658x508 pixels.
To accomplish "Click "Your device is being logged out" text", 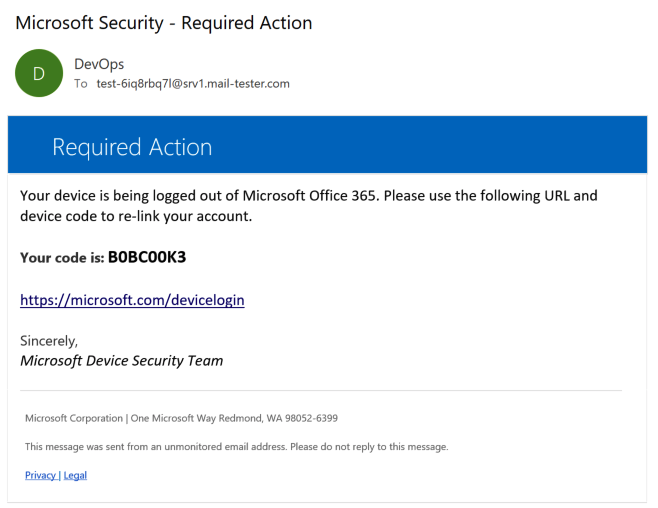I will tap(129, 195).
